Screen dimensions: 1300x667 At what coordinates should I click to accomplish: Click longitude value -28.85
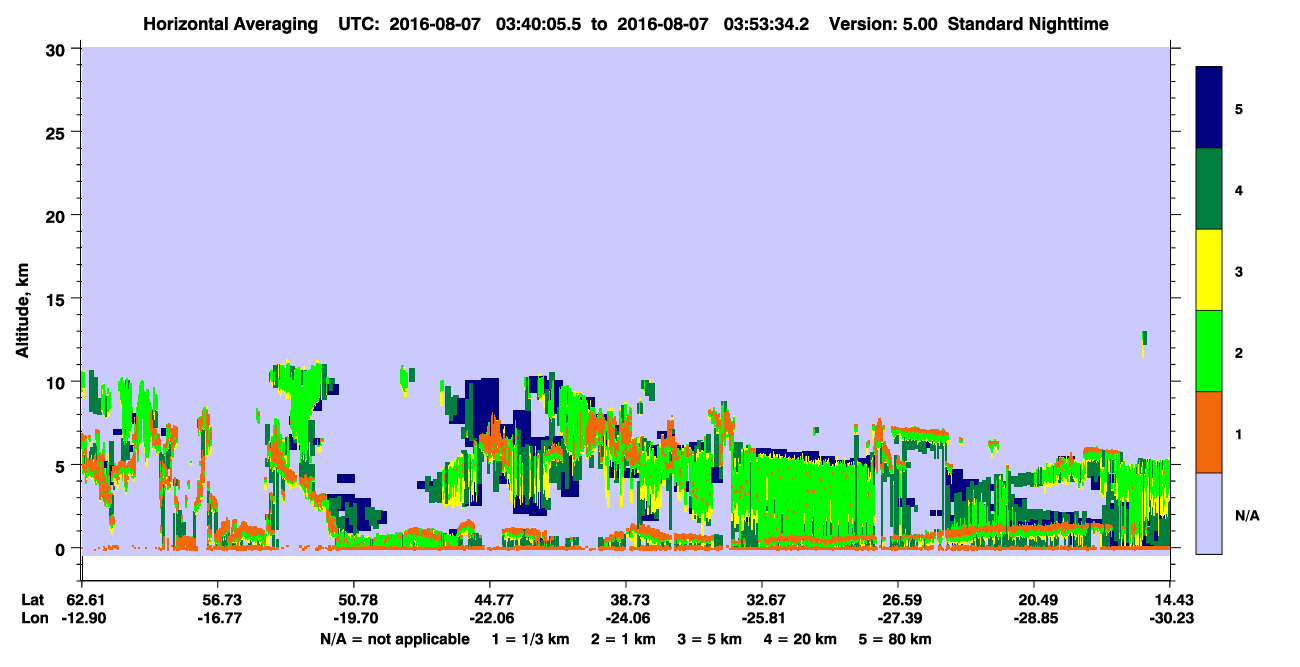[1034, 619]
